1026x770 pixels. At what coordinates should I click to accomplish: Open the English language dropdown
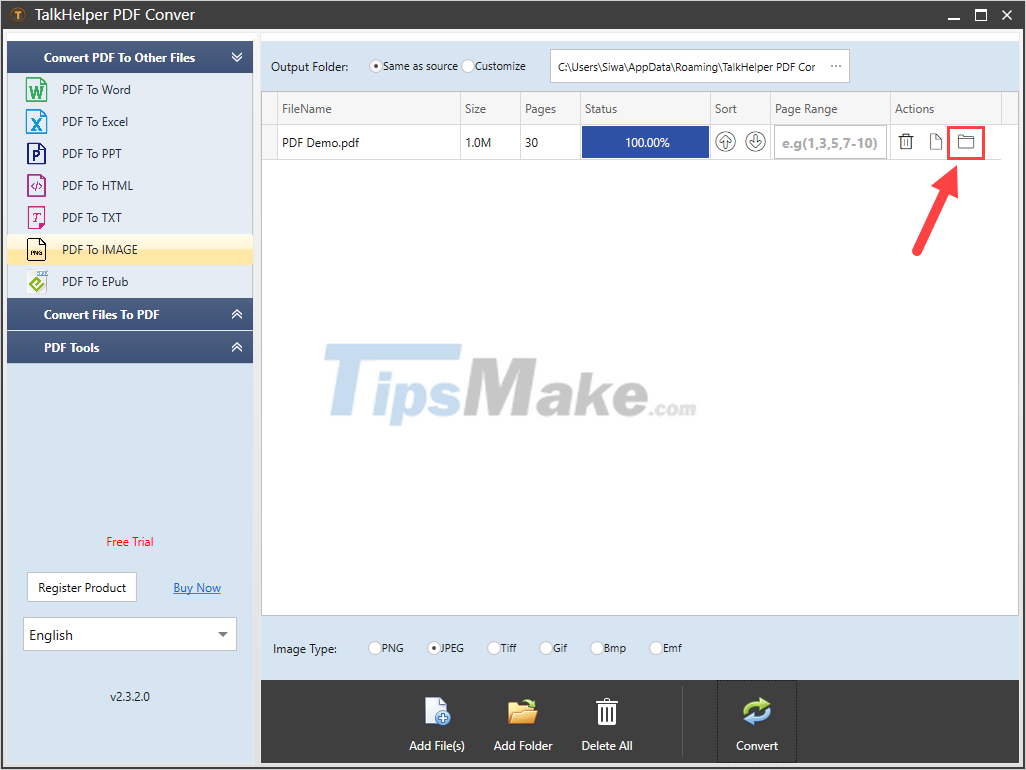129,634
